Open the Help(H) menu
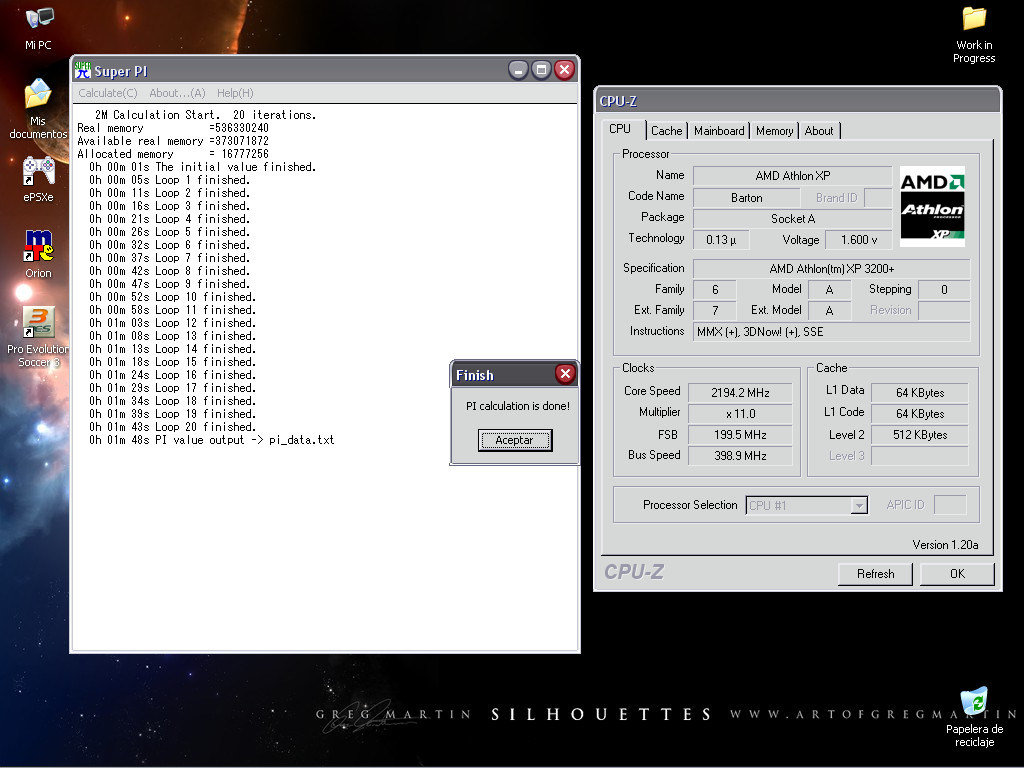Screen dimensions: 1024x768 click(235, 93)
